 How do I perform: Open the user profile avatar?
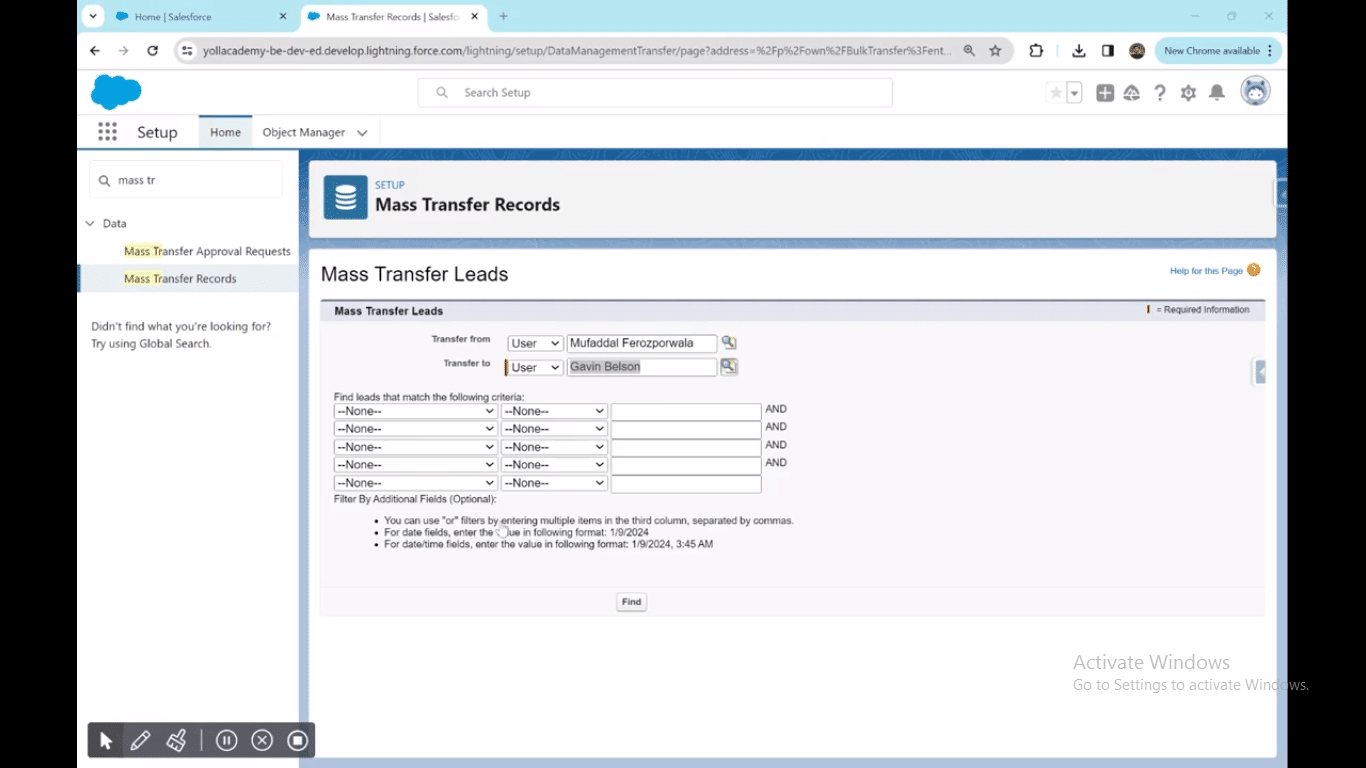point(1255,91)
